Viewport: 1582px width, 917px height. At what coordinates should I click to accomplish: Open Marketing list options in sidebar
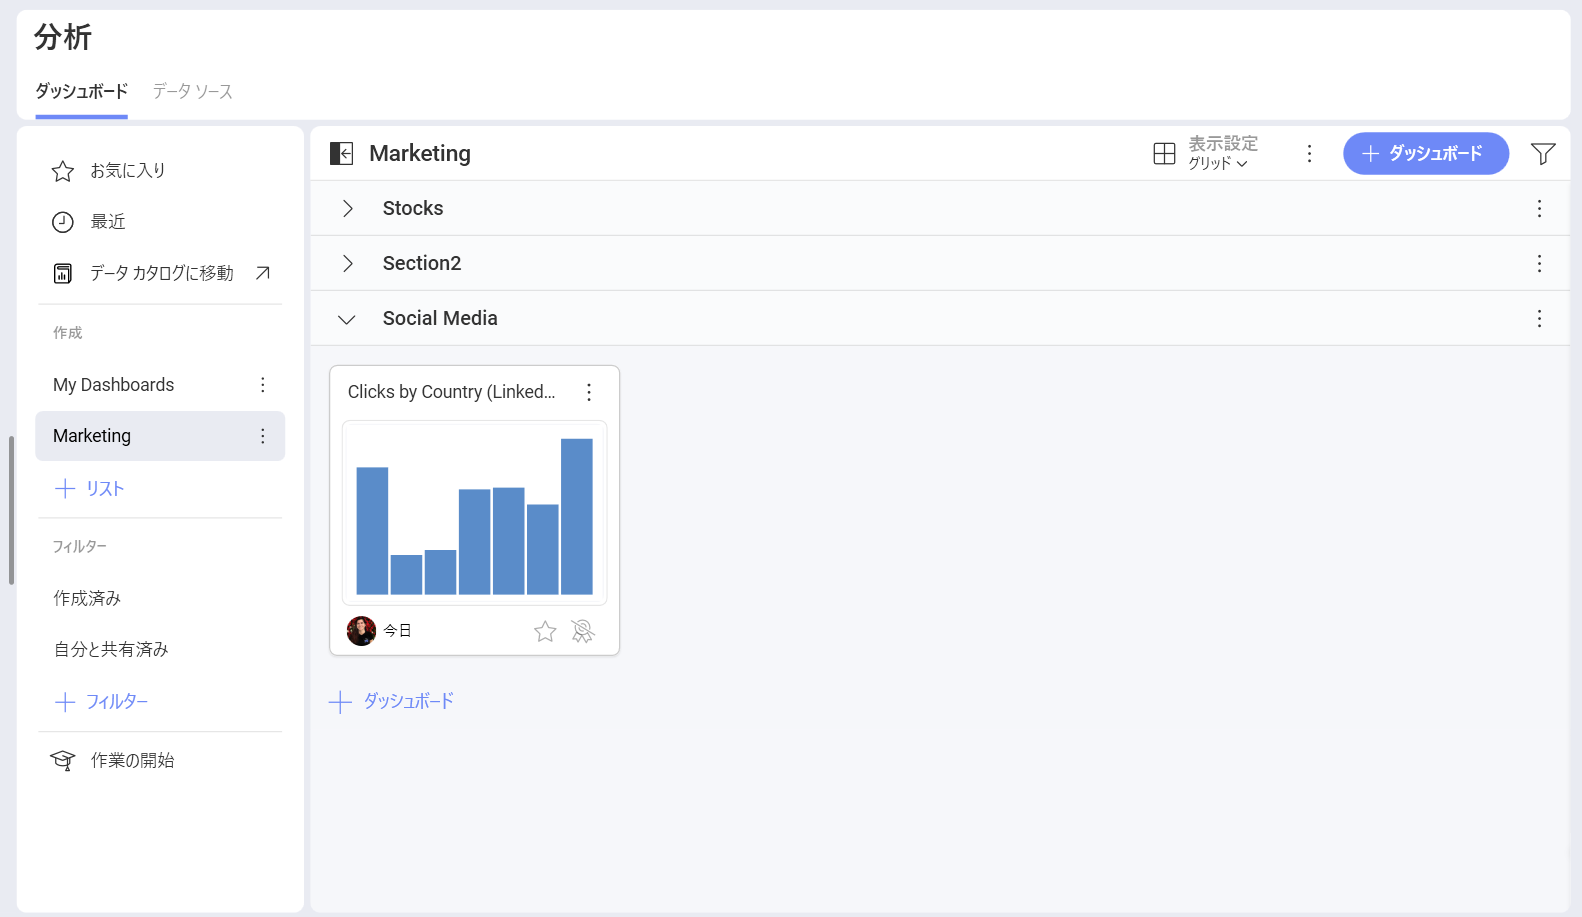[263, 436]
